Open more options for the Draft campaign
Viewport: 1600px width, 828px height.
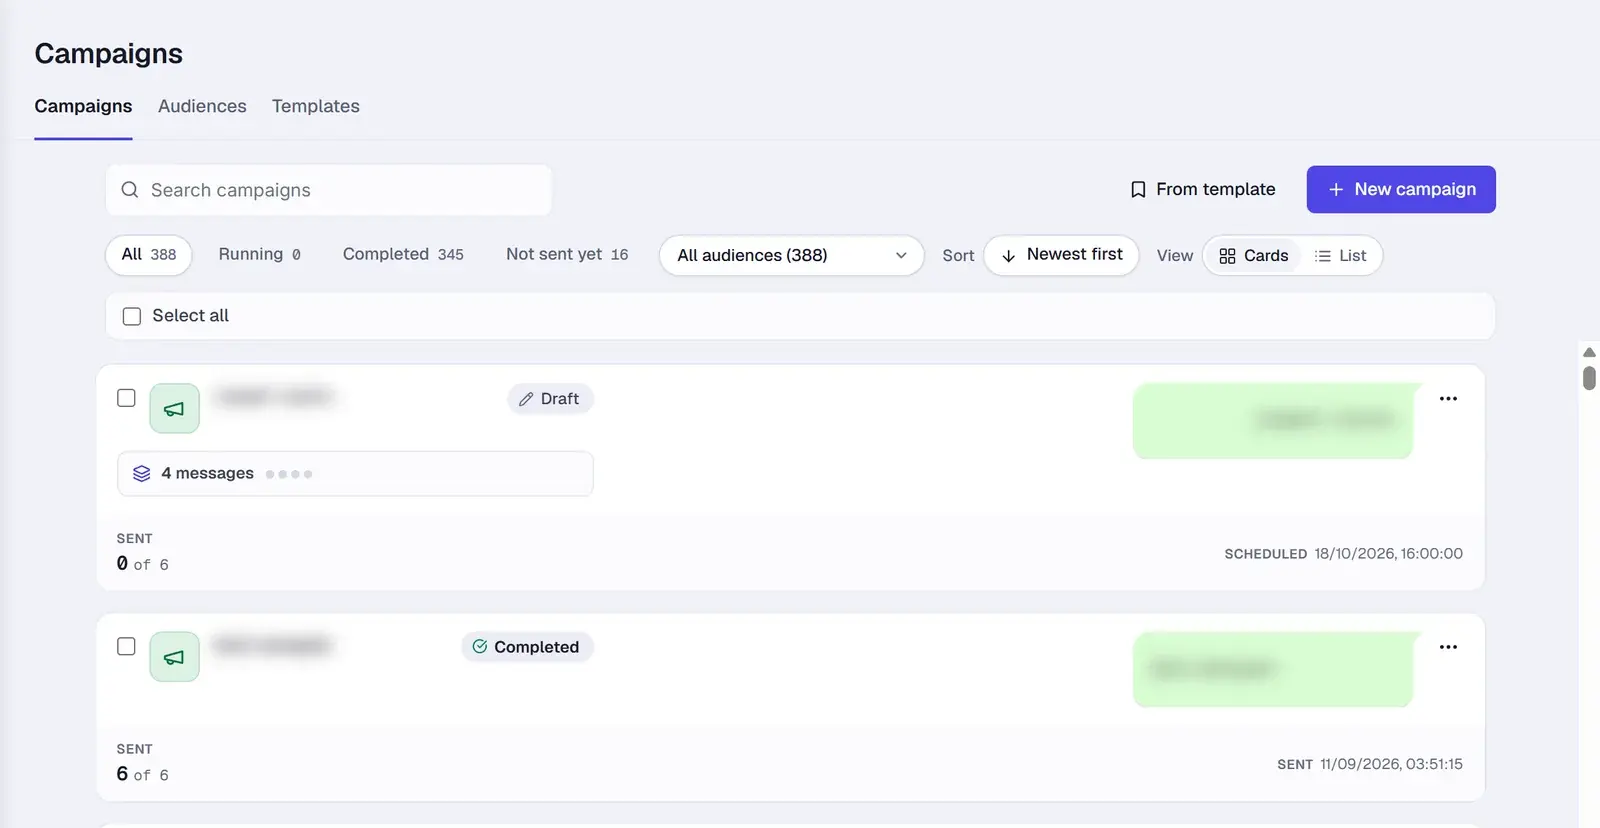click(x=1448, y=399)
